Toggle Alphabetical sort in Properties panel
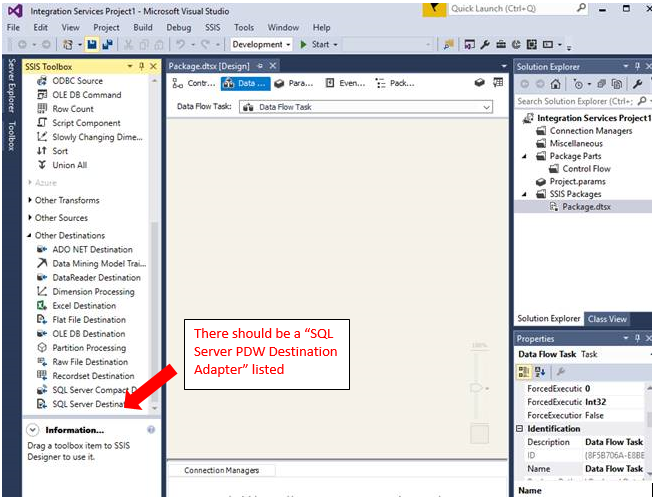658x502 pixels. (x=540, y=372)
